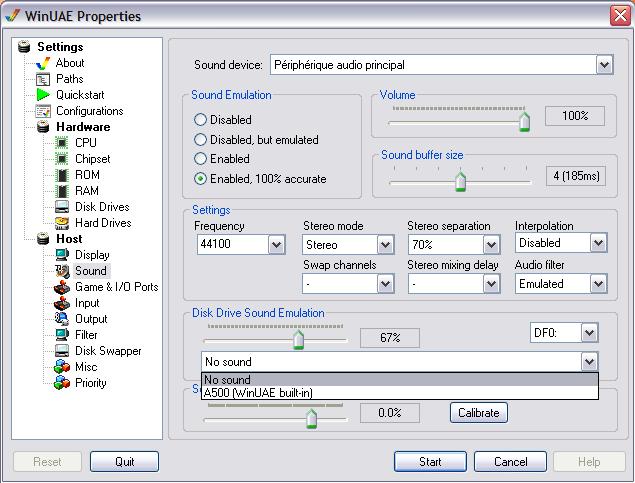Open the Stereo separation 70% dropdown

491,245
